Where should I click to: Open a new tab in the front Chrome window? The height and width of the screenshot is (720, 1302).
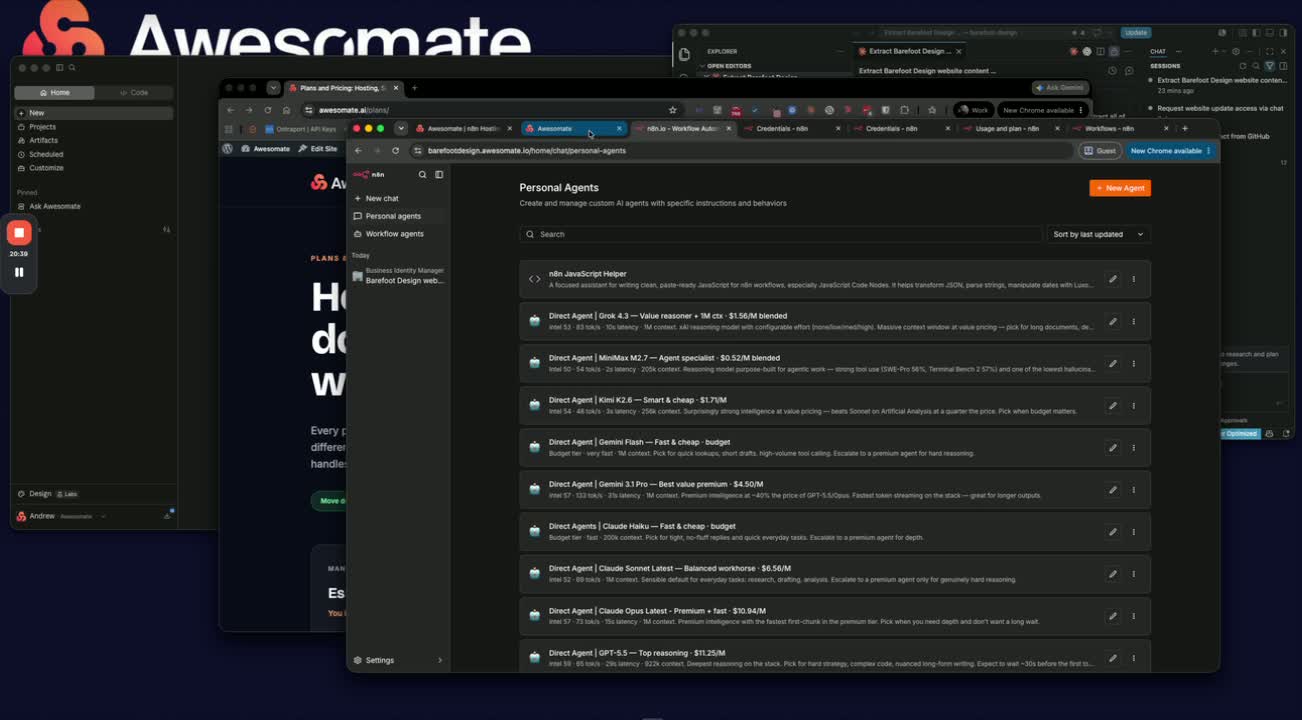(1185, 129)
